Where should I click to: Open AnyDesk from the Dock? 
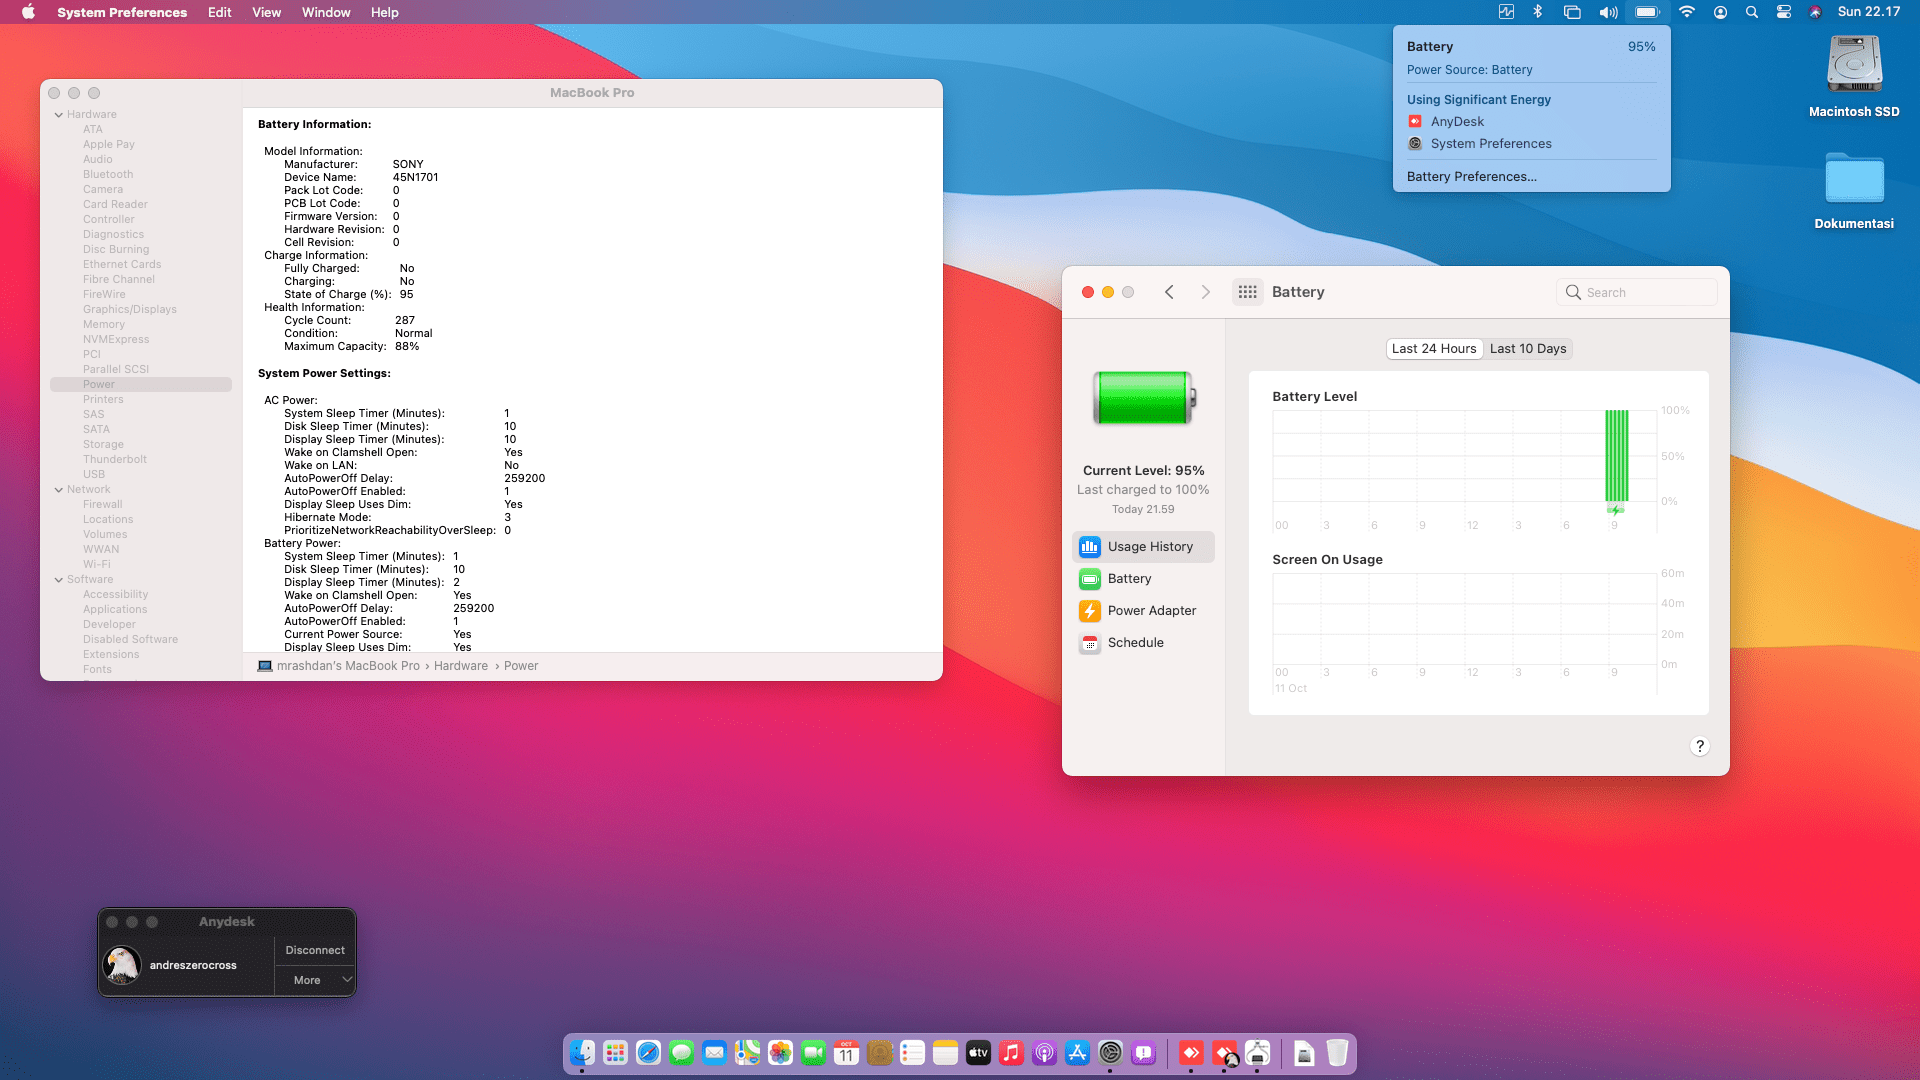coord(1191,1053)
